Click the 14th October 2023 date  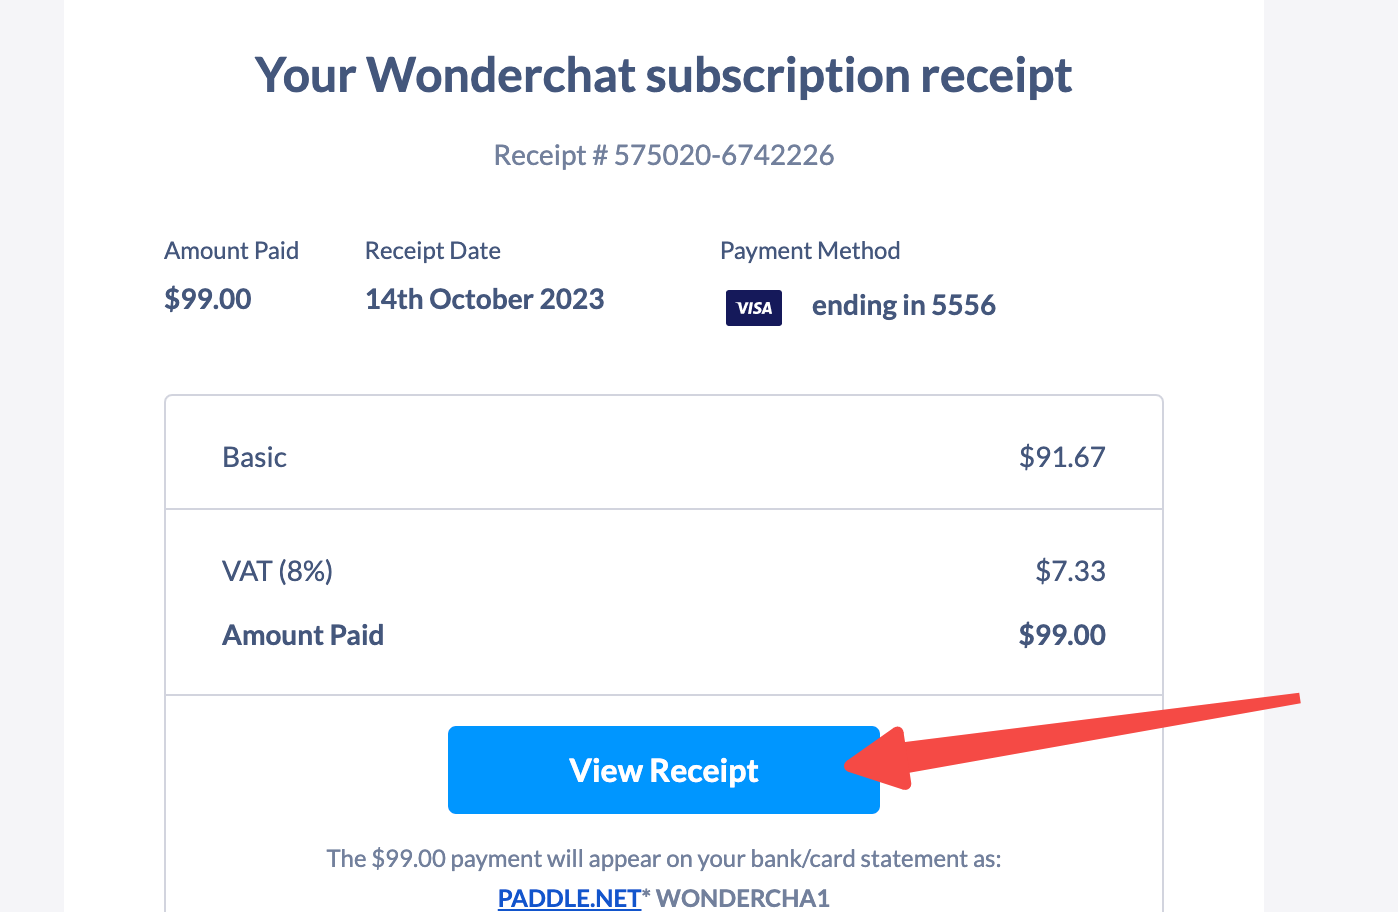(484, 300)
